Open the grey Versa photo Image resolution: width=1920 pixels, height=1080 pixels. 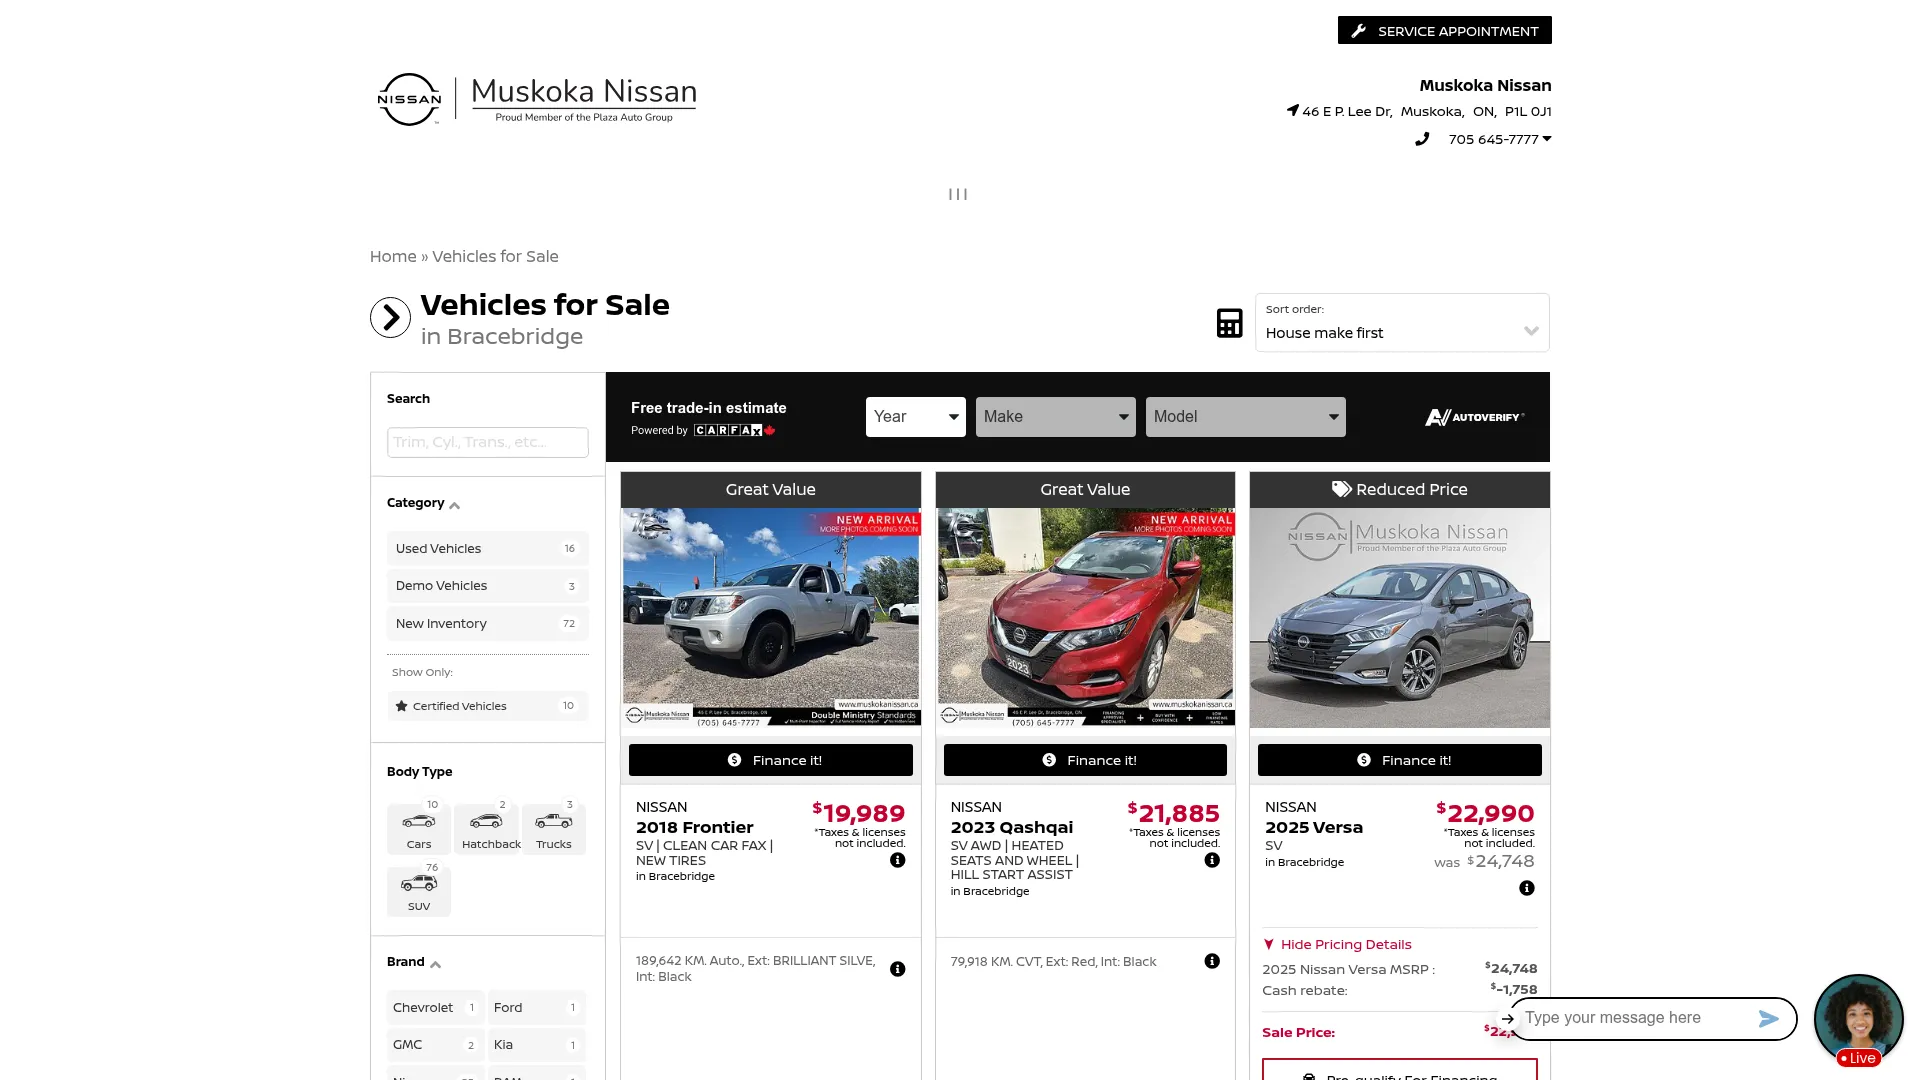point(1399,617)
